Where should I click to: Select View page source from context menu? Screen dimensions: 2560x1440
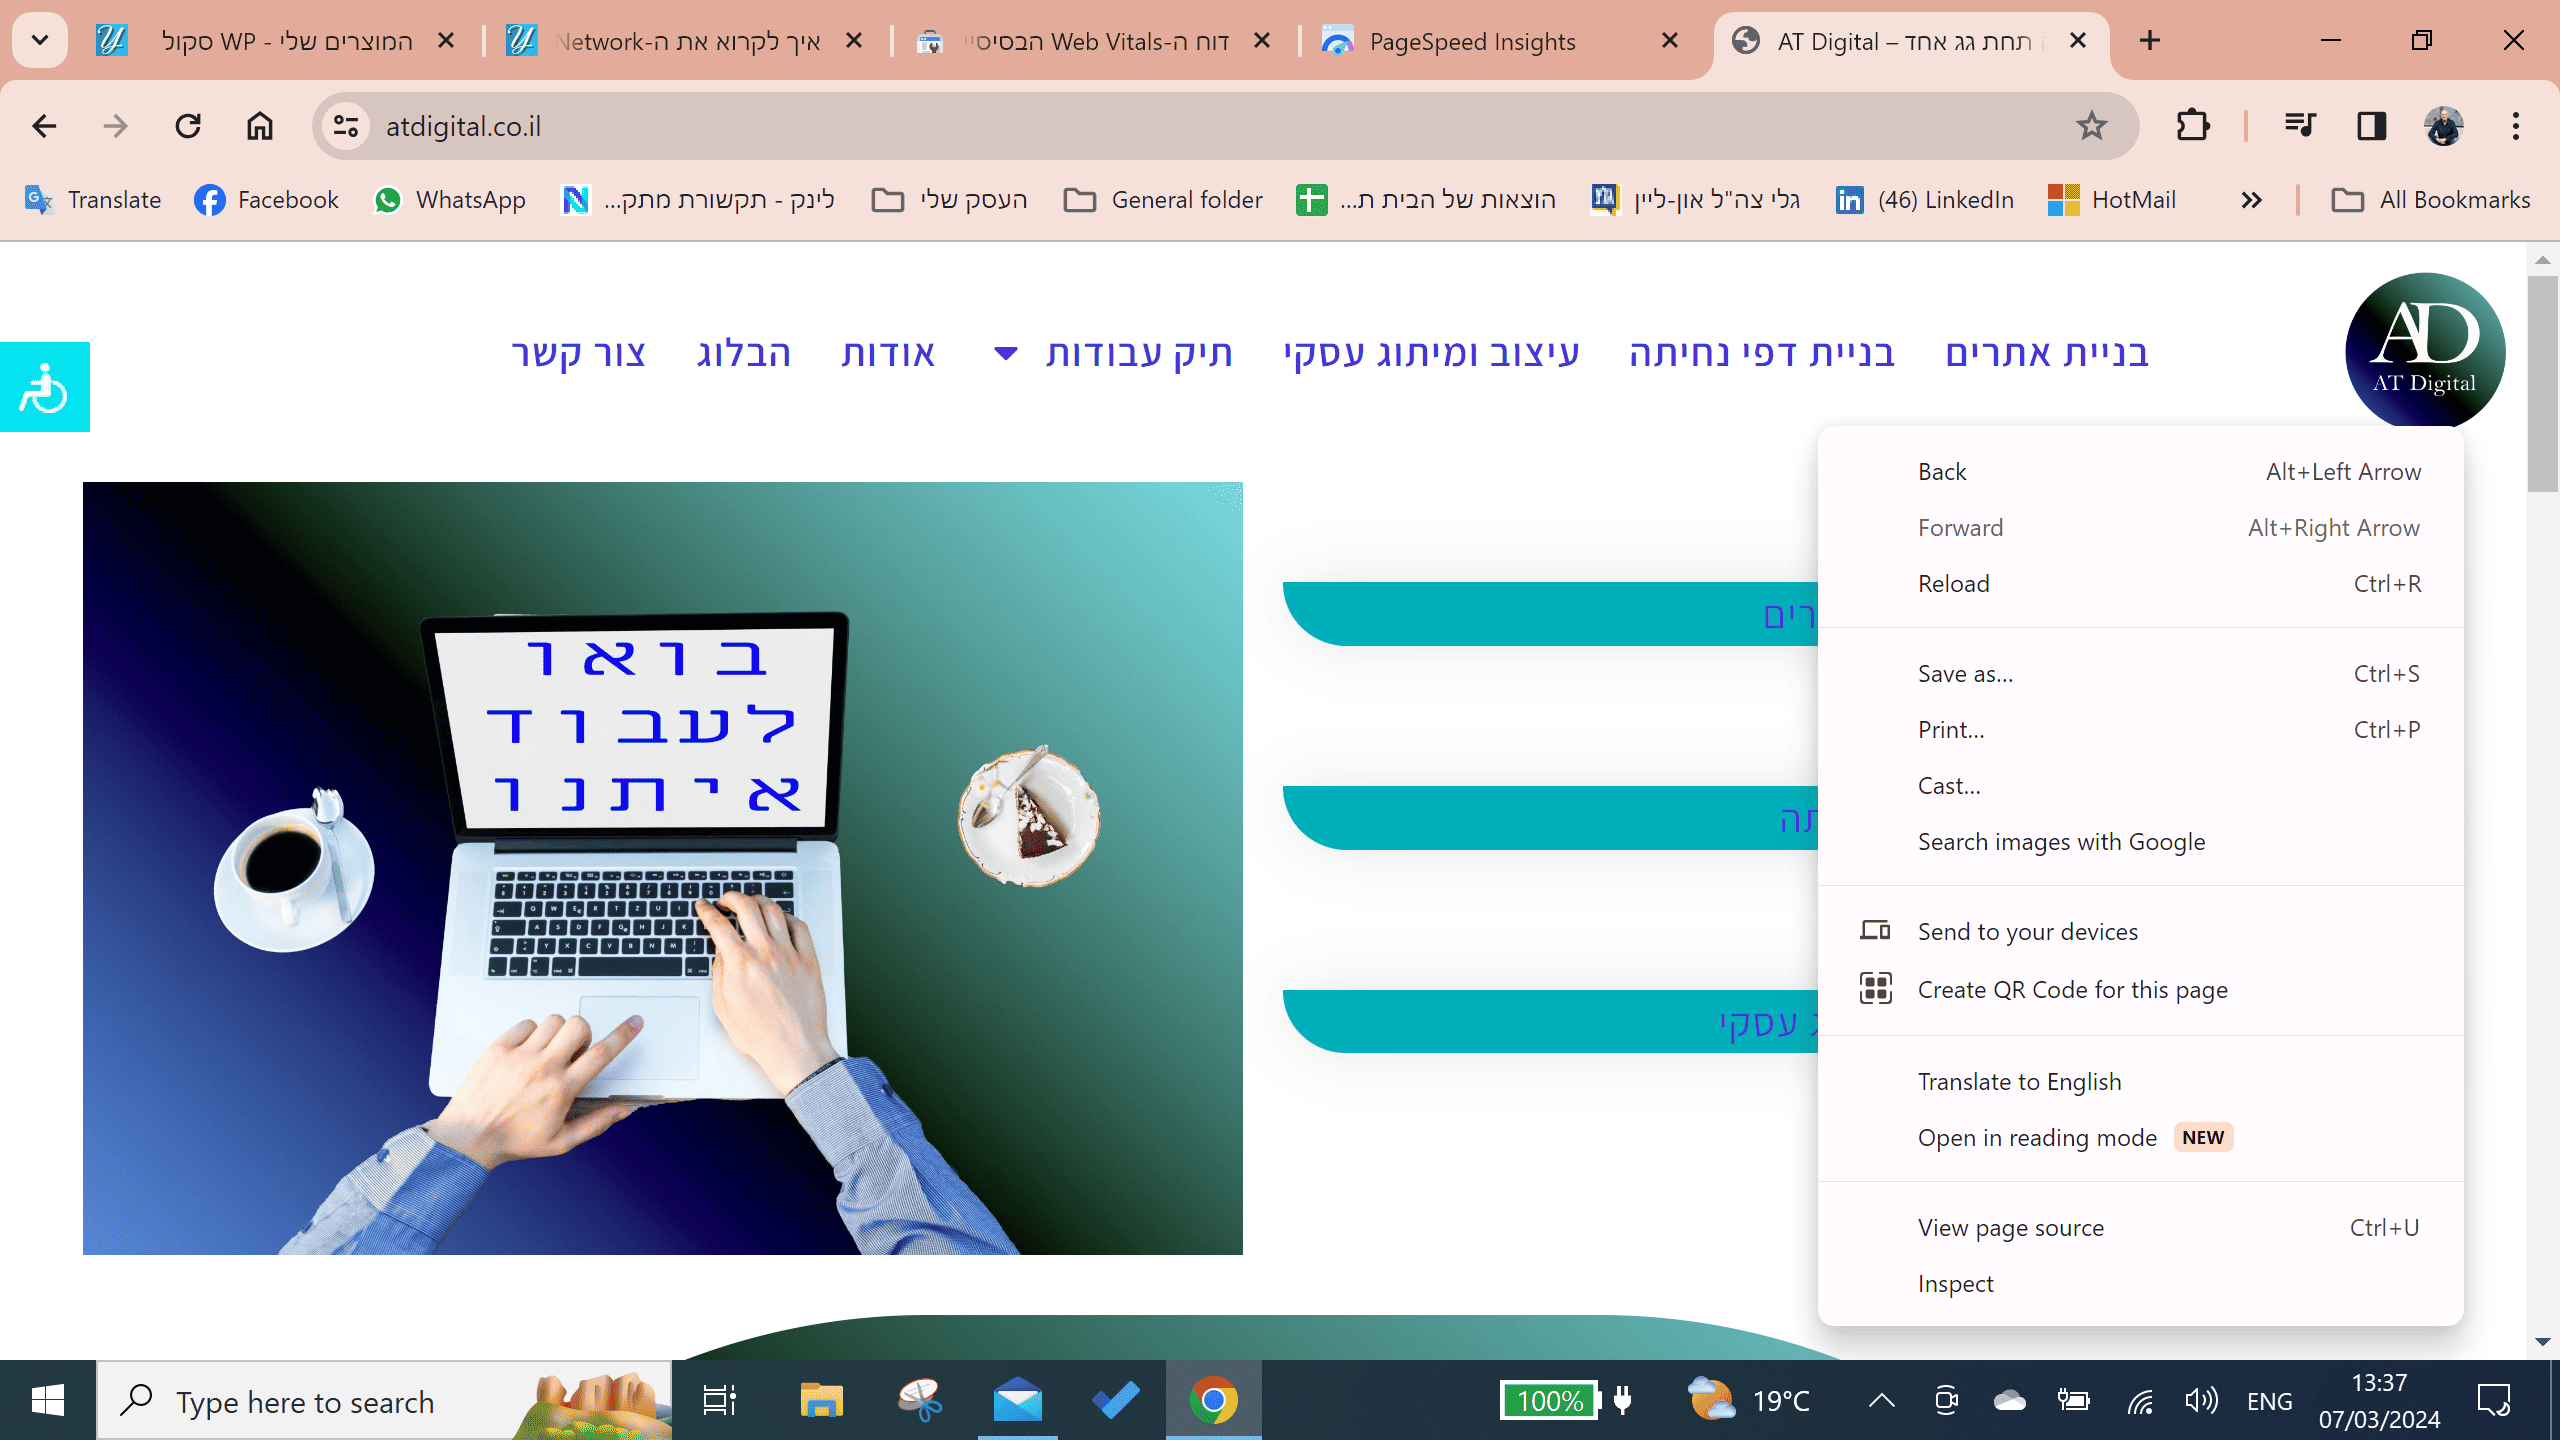(x=2011, y=1225)
